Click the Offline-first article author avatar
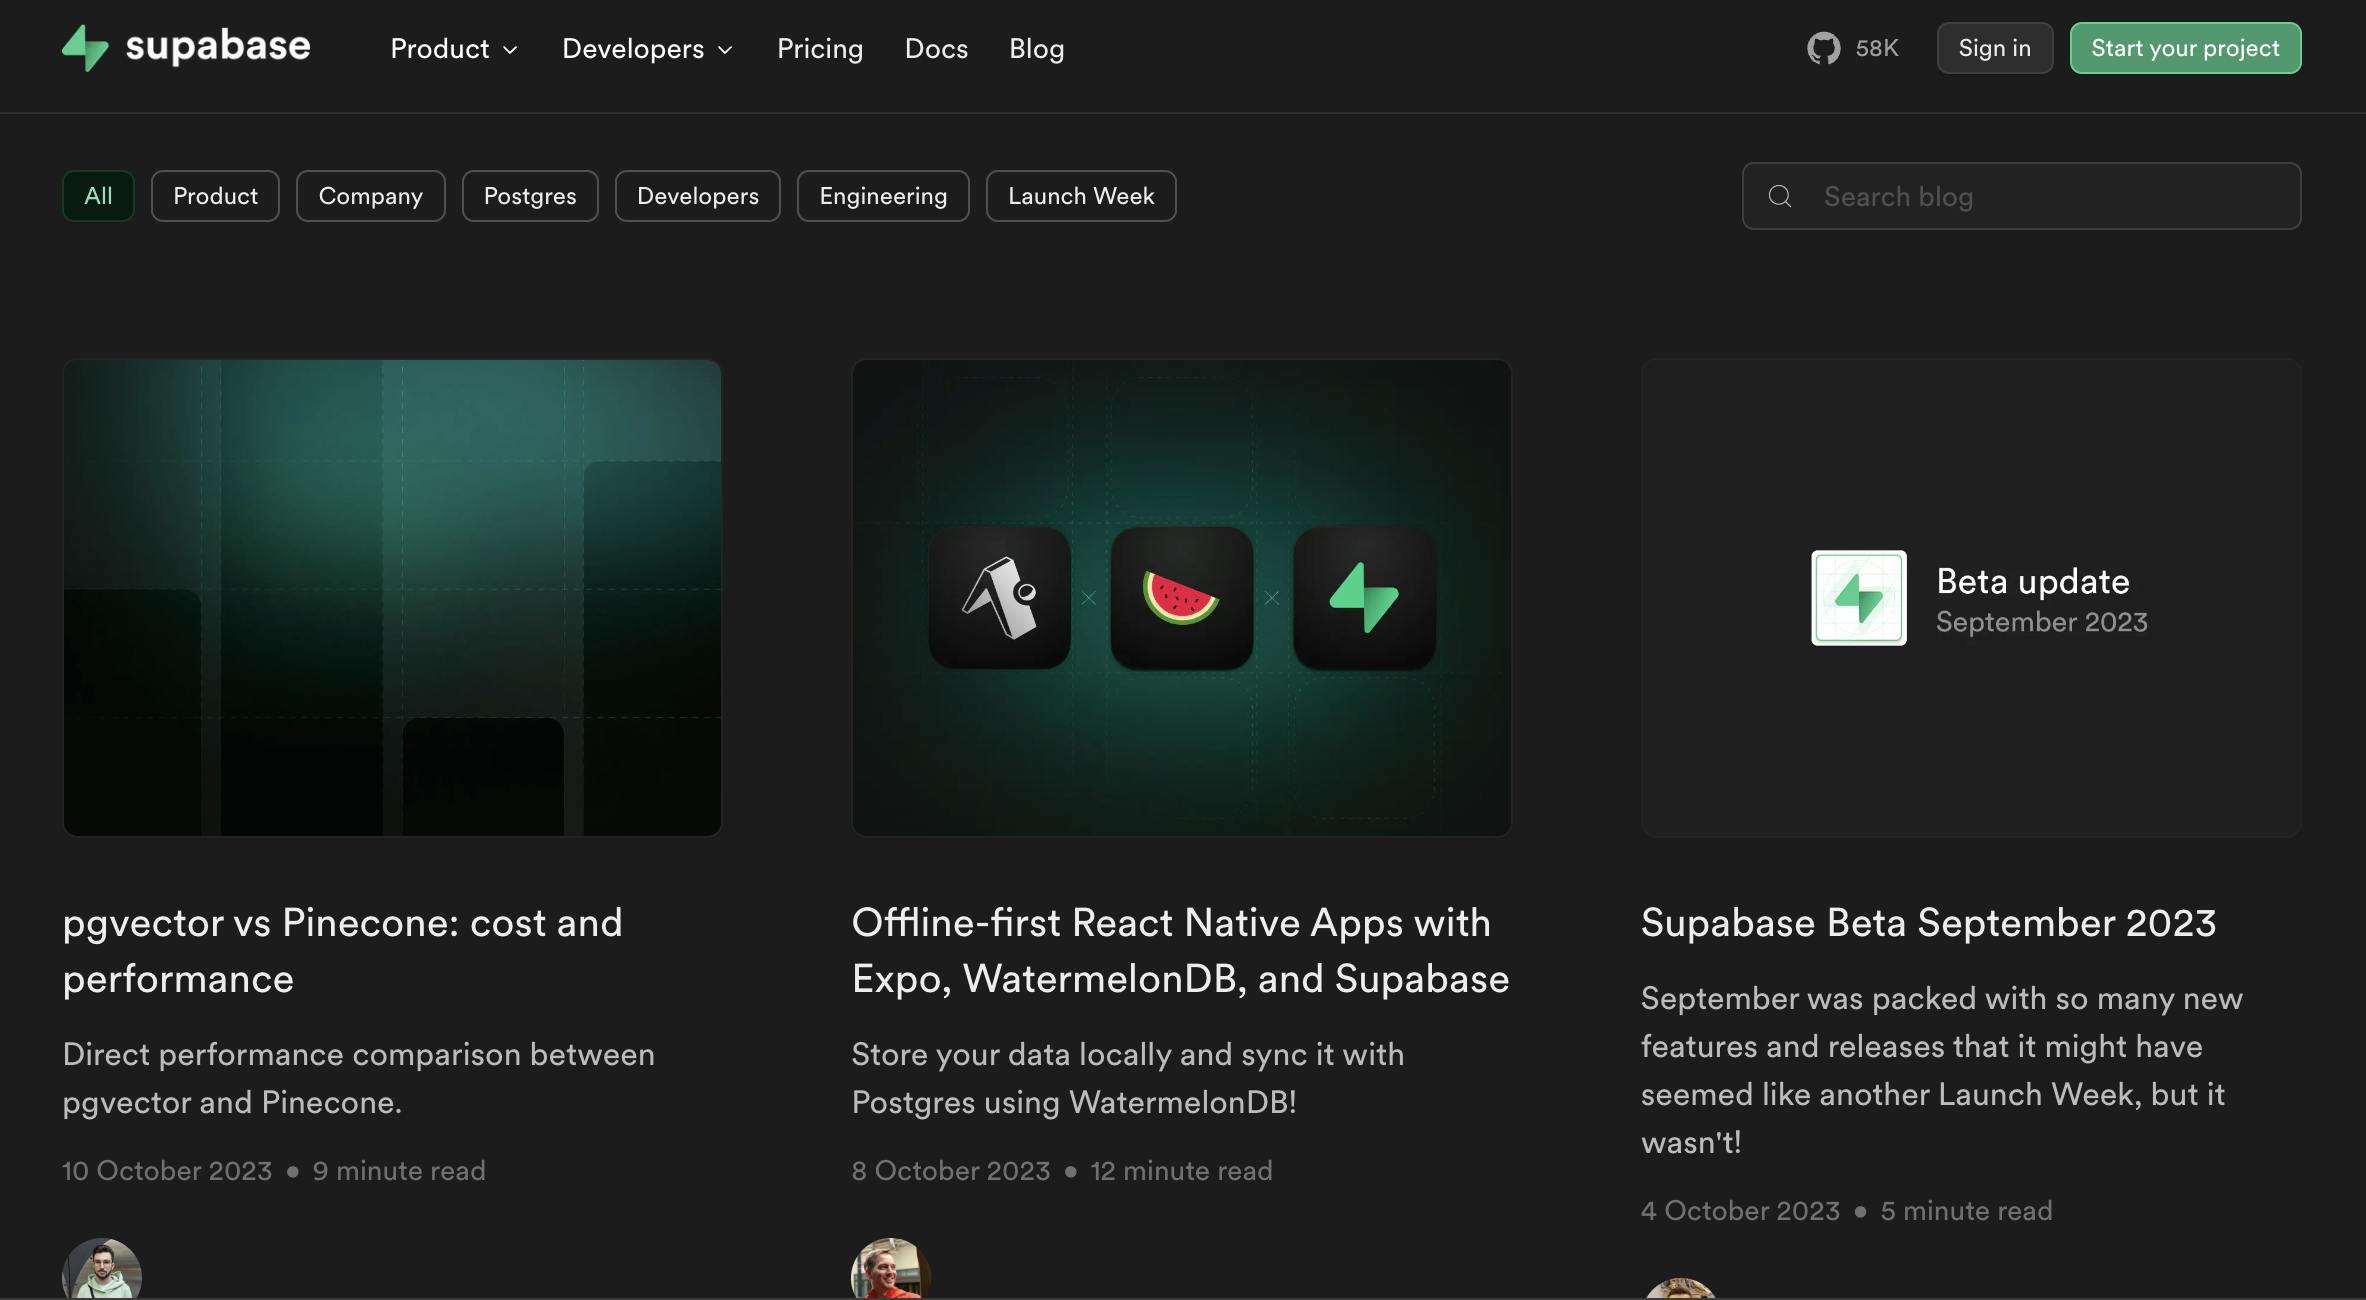The height and width of the screenshot is (1300, 2366). 890,1272
